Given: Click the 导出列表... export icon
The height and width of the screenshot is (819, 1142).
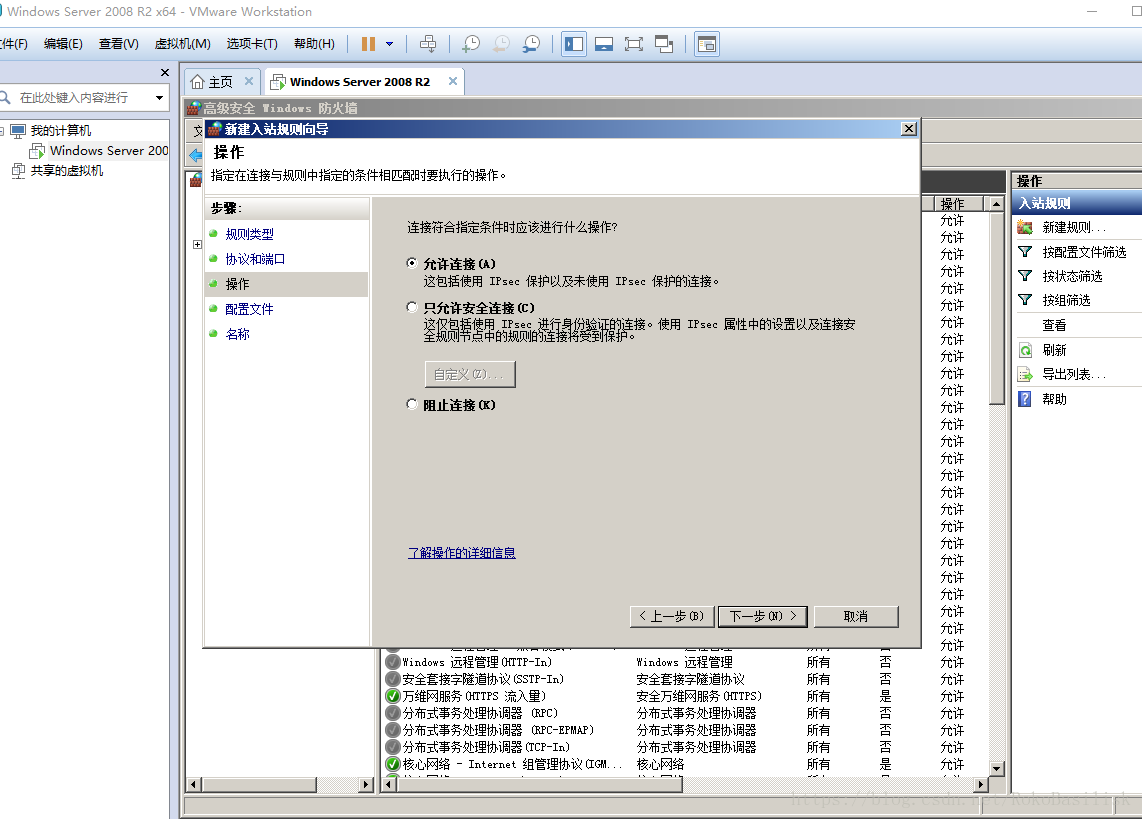Looking at the screenshot, I should pyautogui.click(x=1025, y=374).
